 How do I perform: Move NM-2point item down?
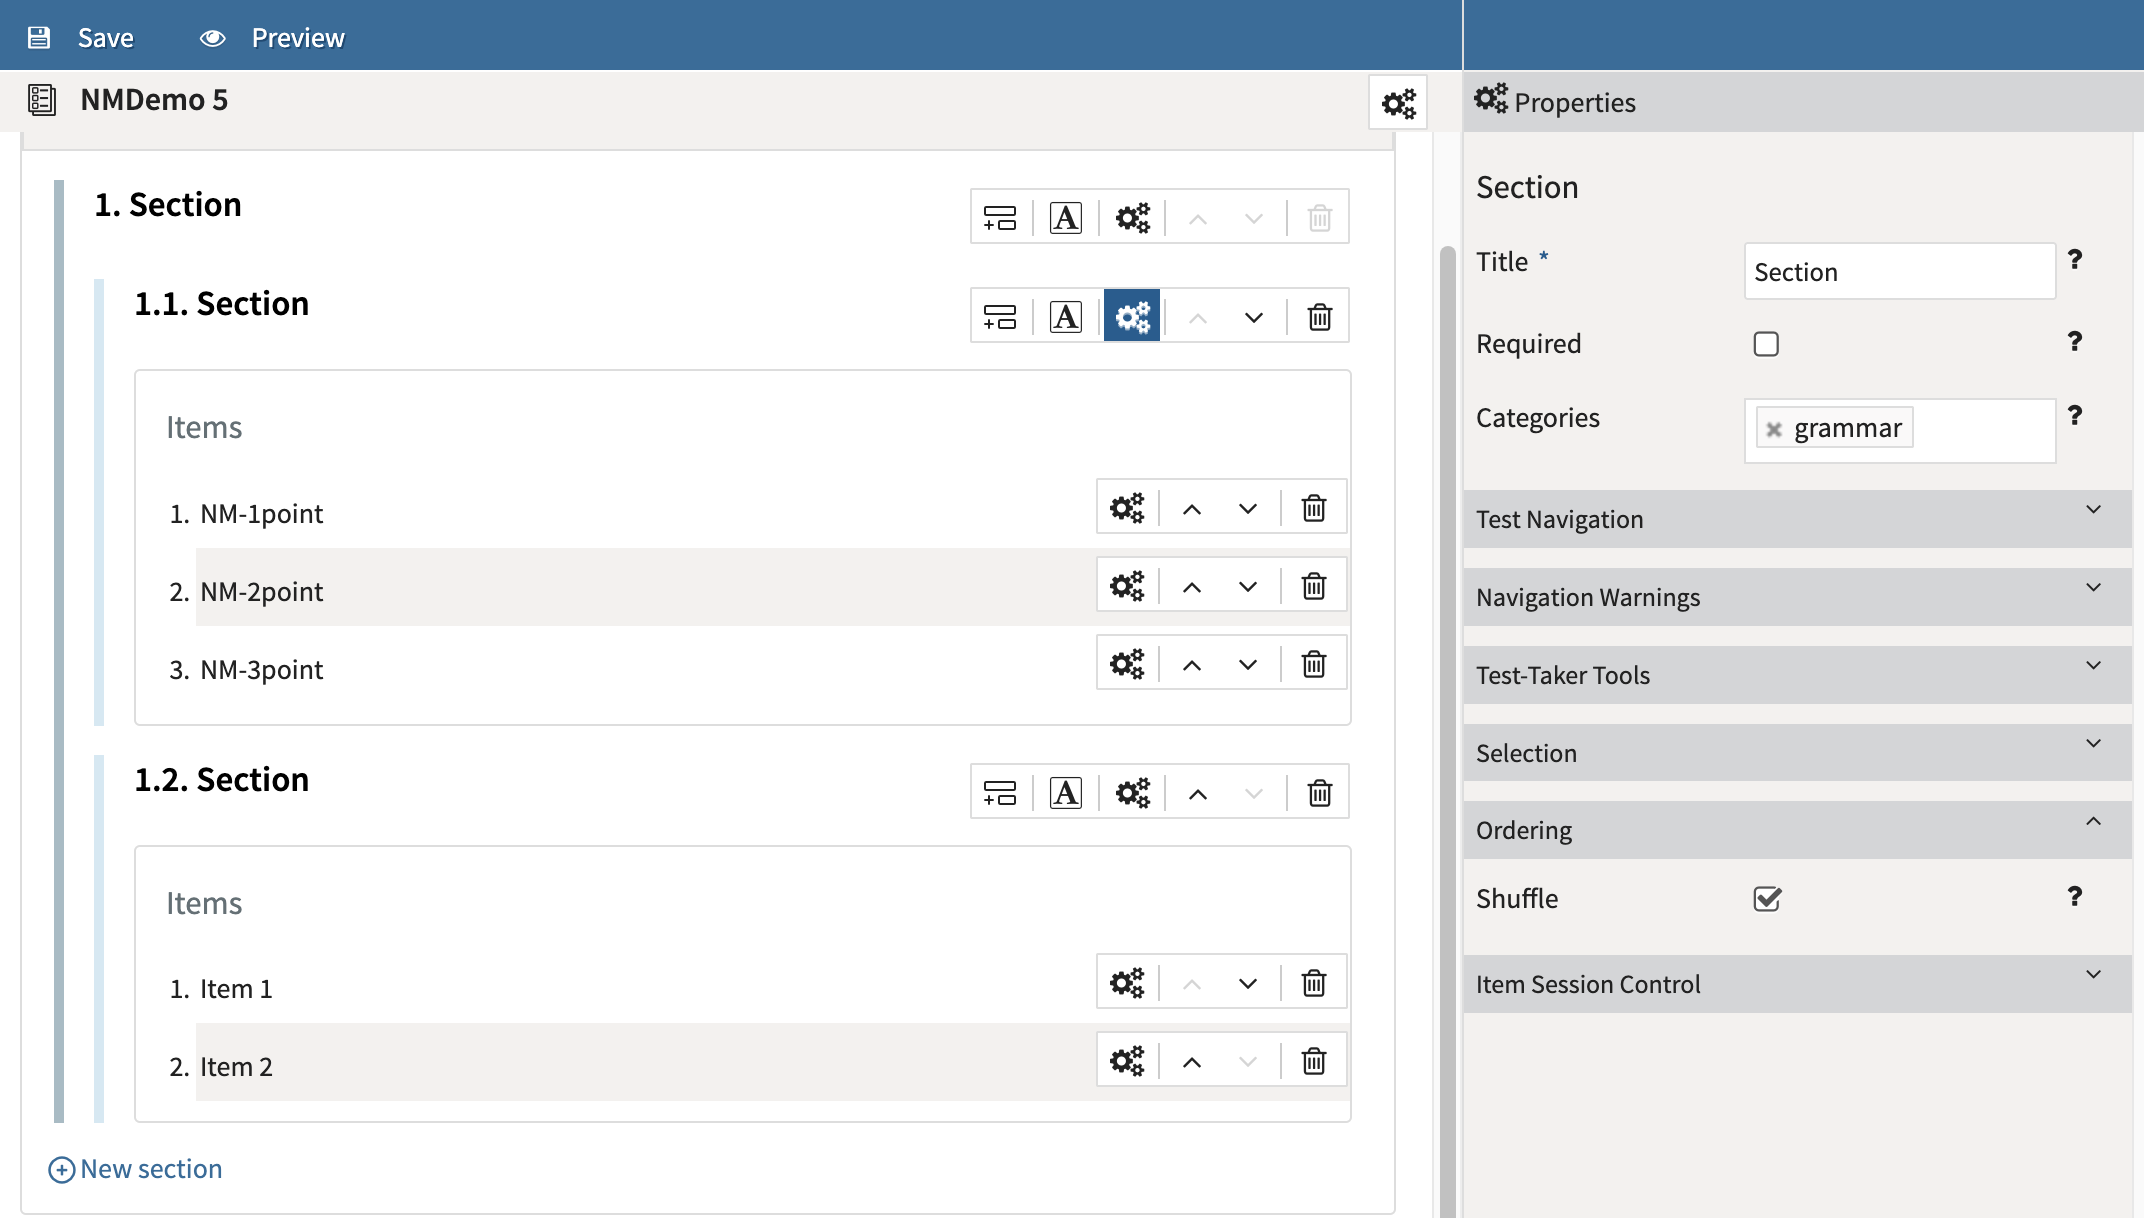coord(1248,587)
